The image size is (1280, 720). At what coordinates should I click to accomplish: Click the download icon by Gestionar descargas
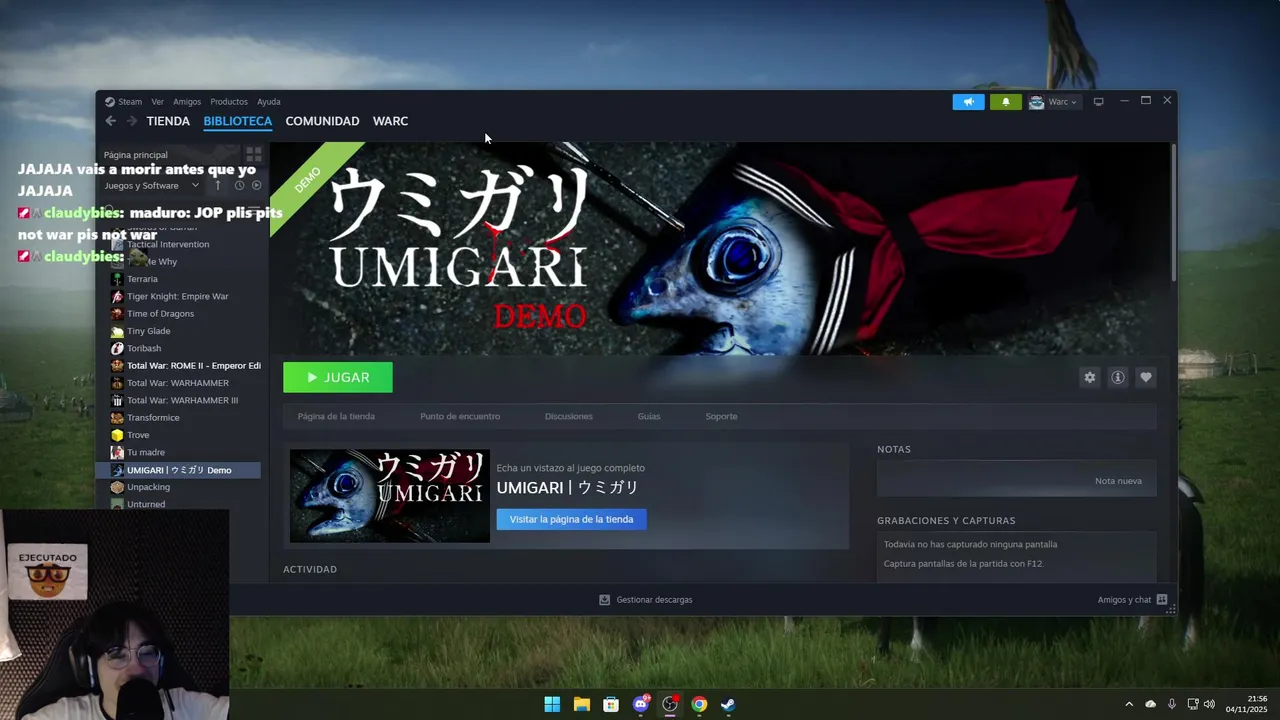click(604, 600)
